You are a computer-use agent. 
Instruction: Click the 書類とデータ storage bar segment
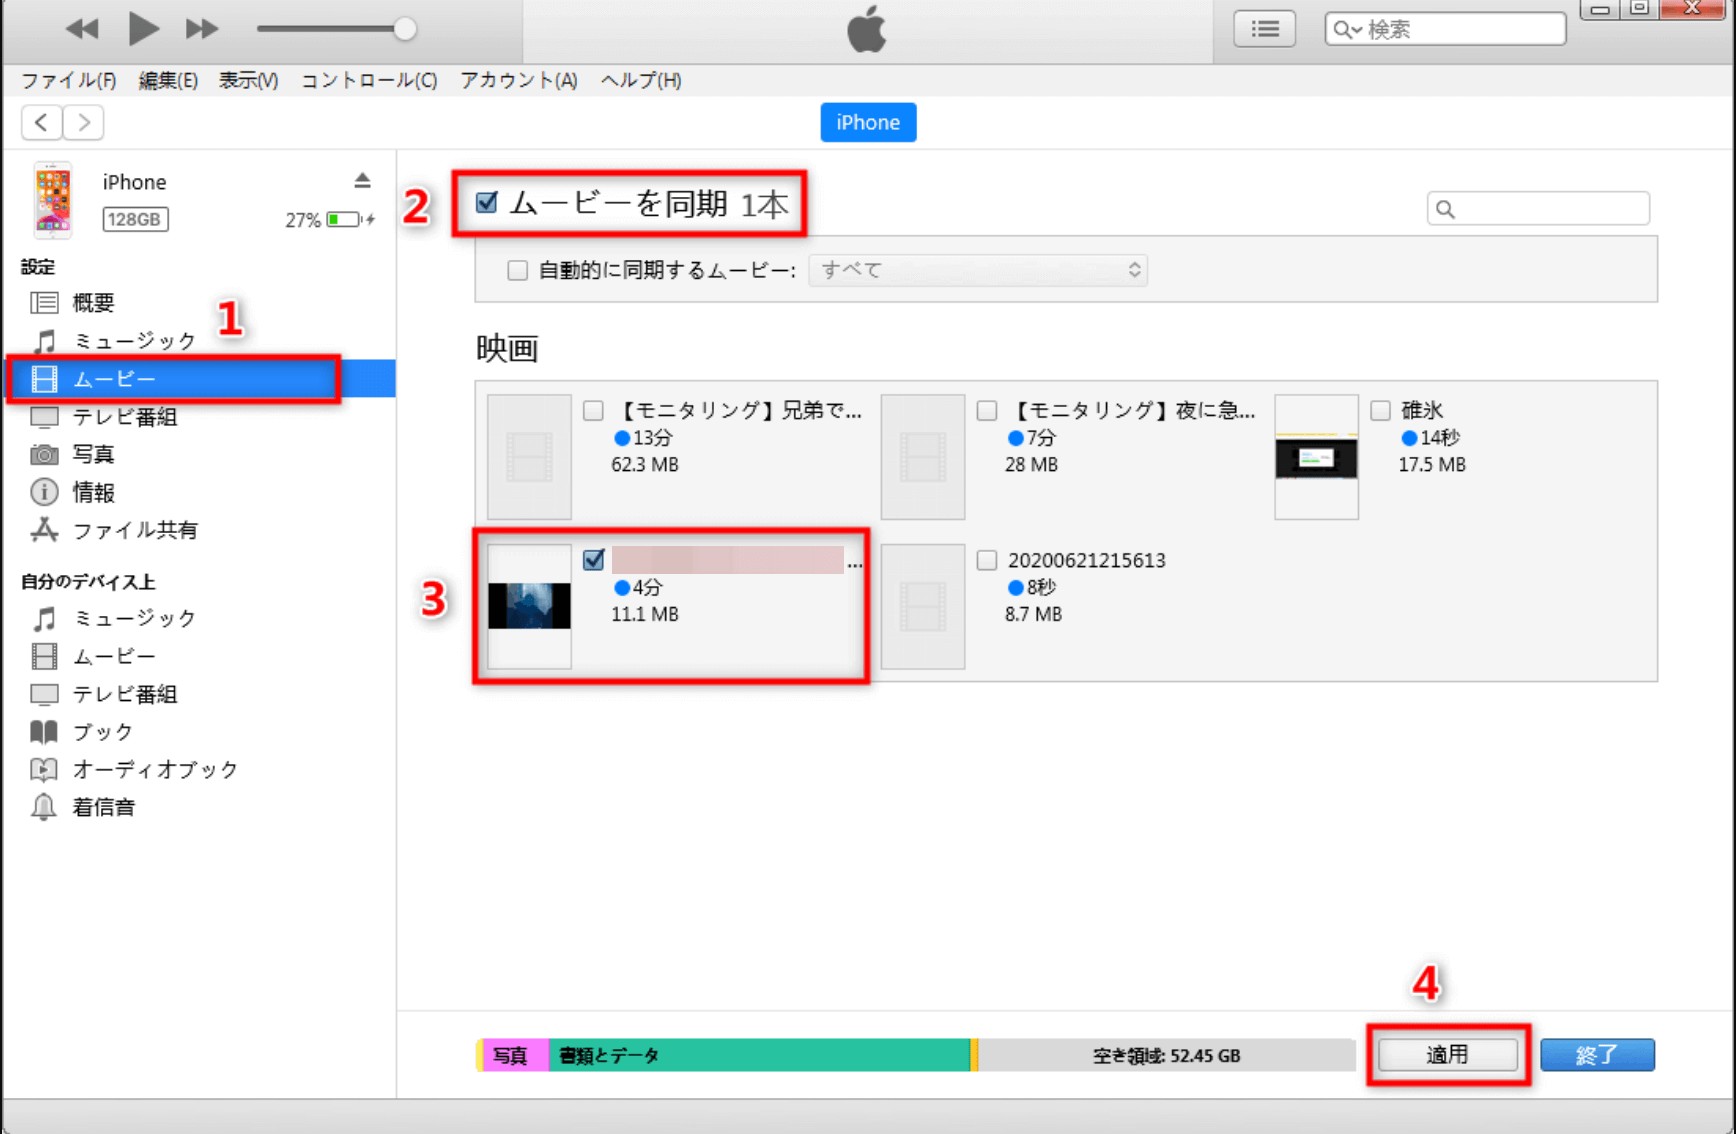759,1055
